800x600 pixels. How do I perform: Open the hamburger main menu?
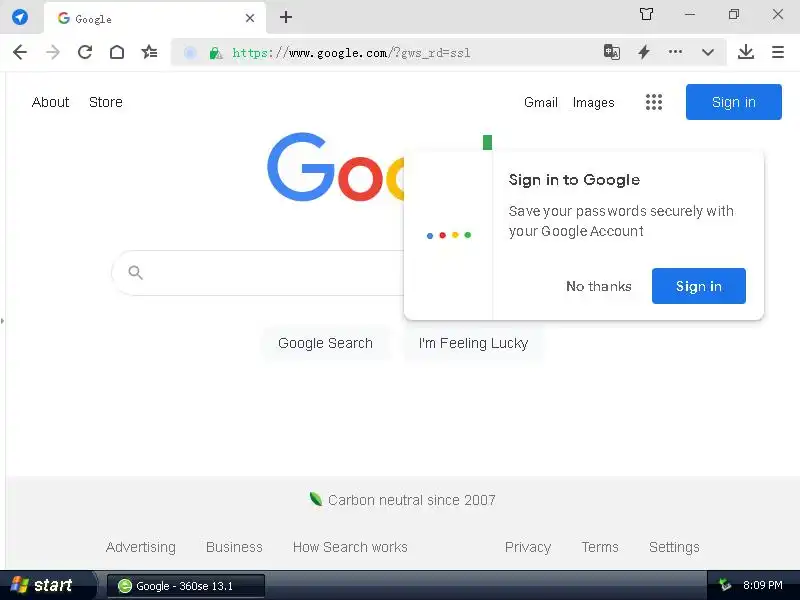click(778, 52)
